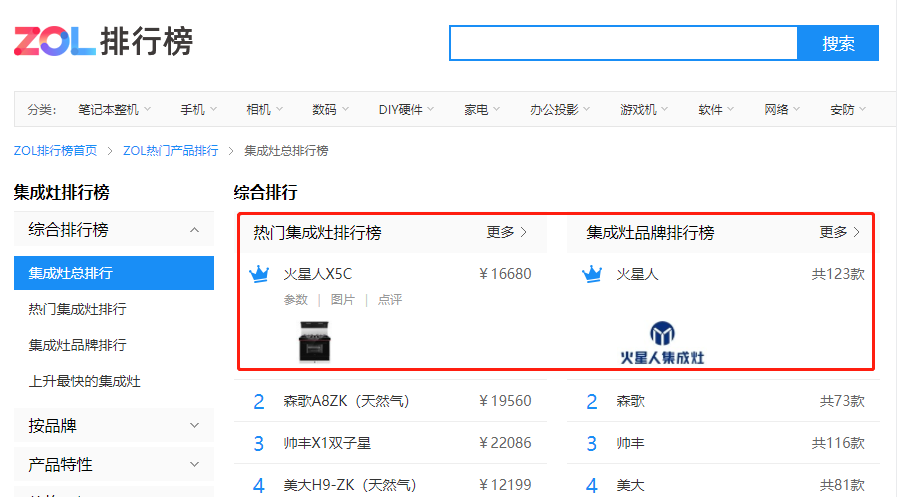Open the 火星人X5C product thumbnail
Image resolution: width=897 pixels, height=497 pixels.
tap(315, 341)
